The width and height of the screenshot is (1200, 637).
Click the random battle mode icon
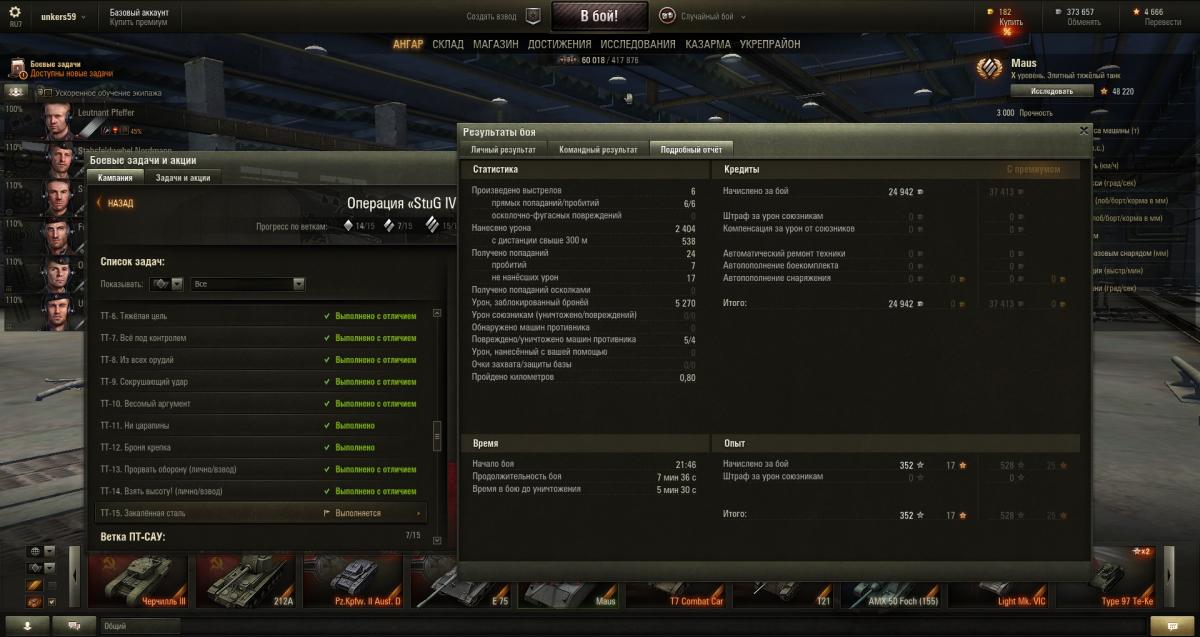click(x=667, y=16)
